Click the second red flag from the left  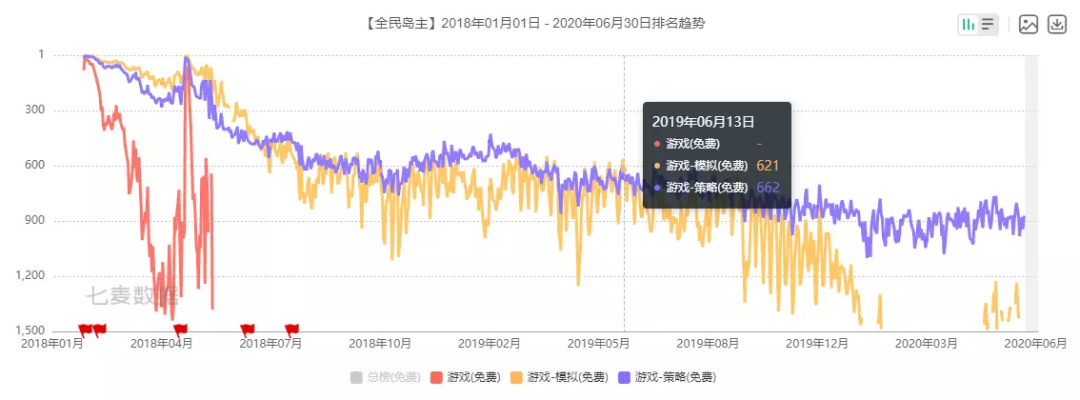(x=100, y=329)
